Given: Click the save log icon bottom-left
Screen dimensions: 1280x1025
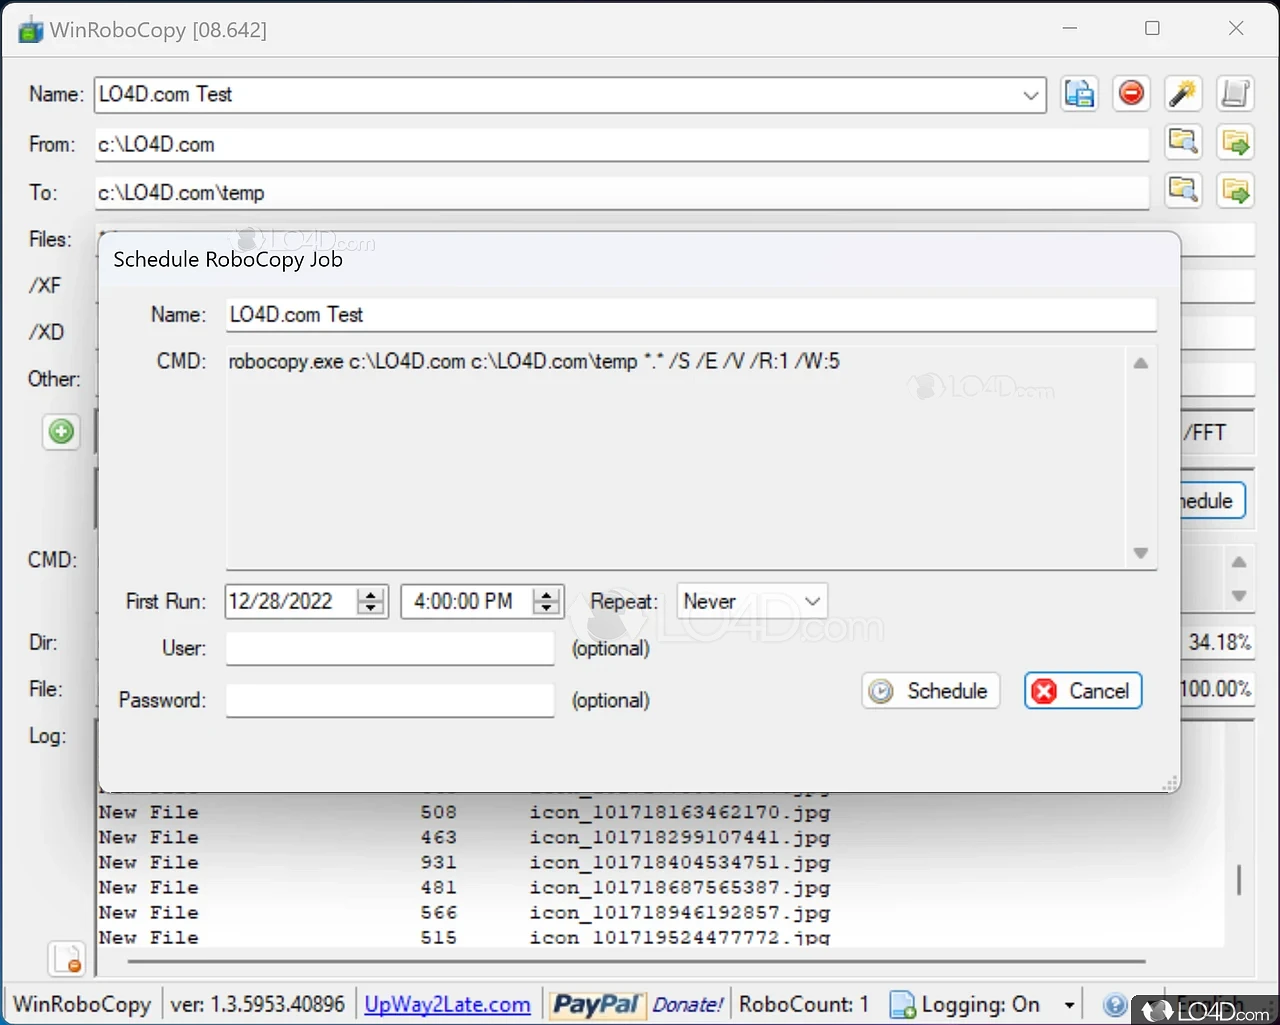Looking at the screenshot, I should click(x=66, y=958).
